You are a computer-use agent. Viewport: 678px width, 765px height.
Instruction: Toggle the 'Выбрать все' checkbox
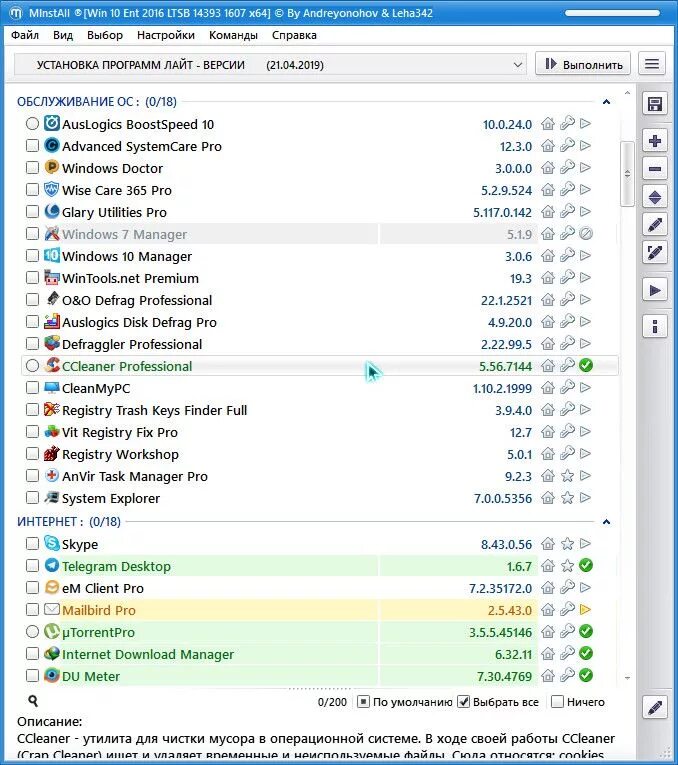click(x=463, y=702)
